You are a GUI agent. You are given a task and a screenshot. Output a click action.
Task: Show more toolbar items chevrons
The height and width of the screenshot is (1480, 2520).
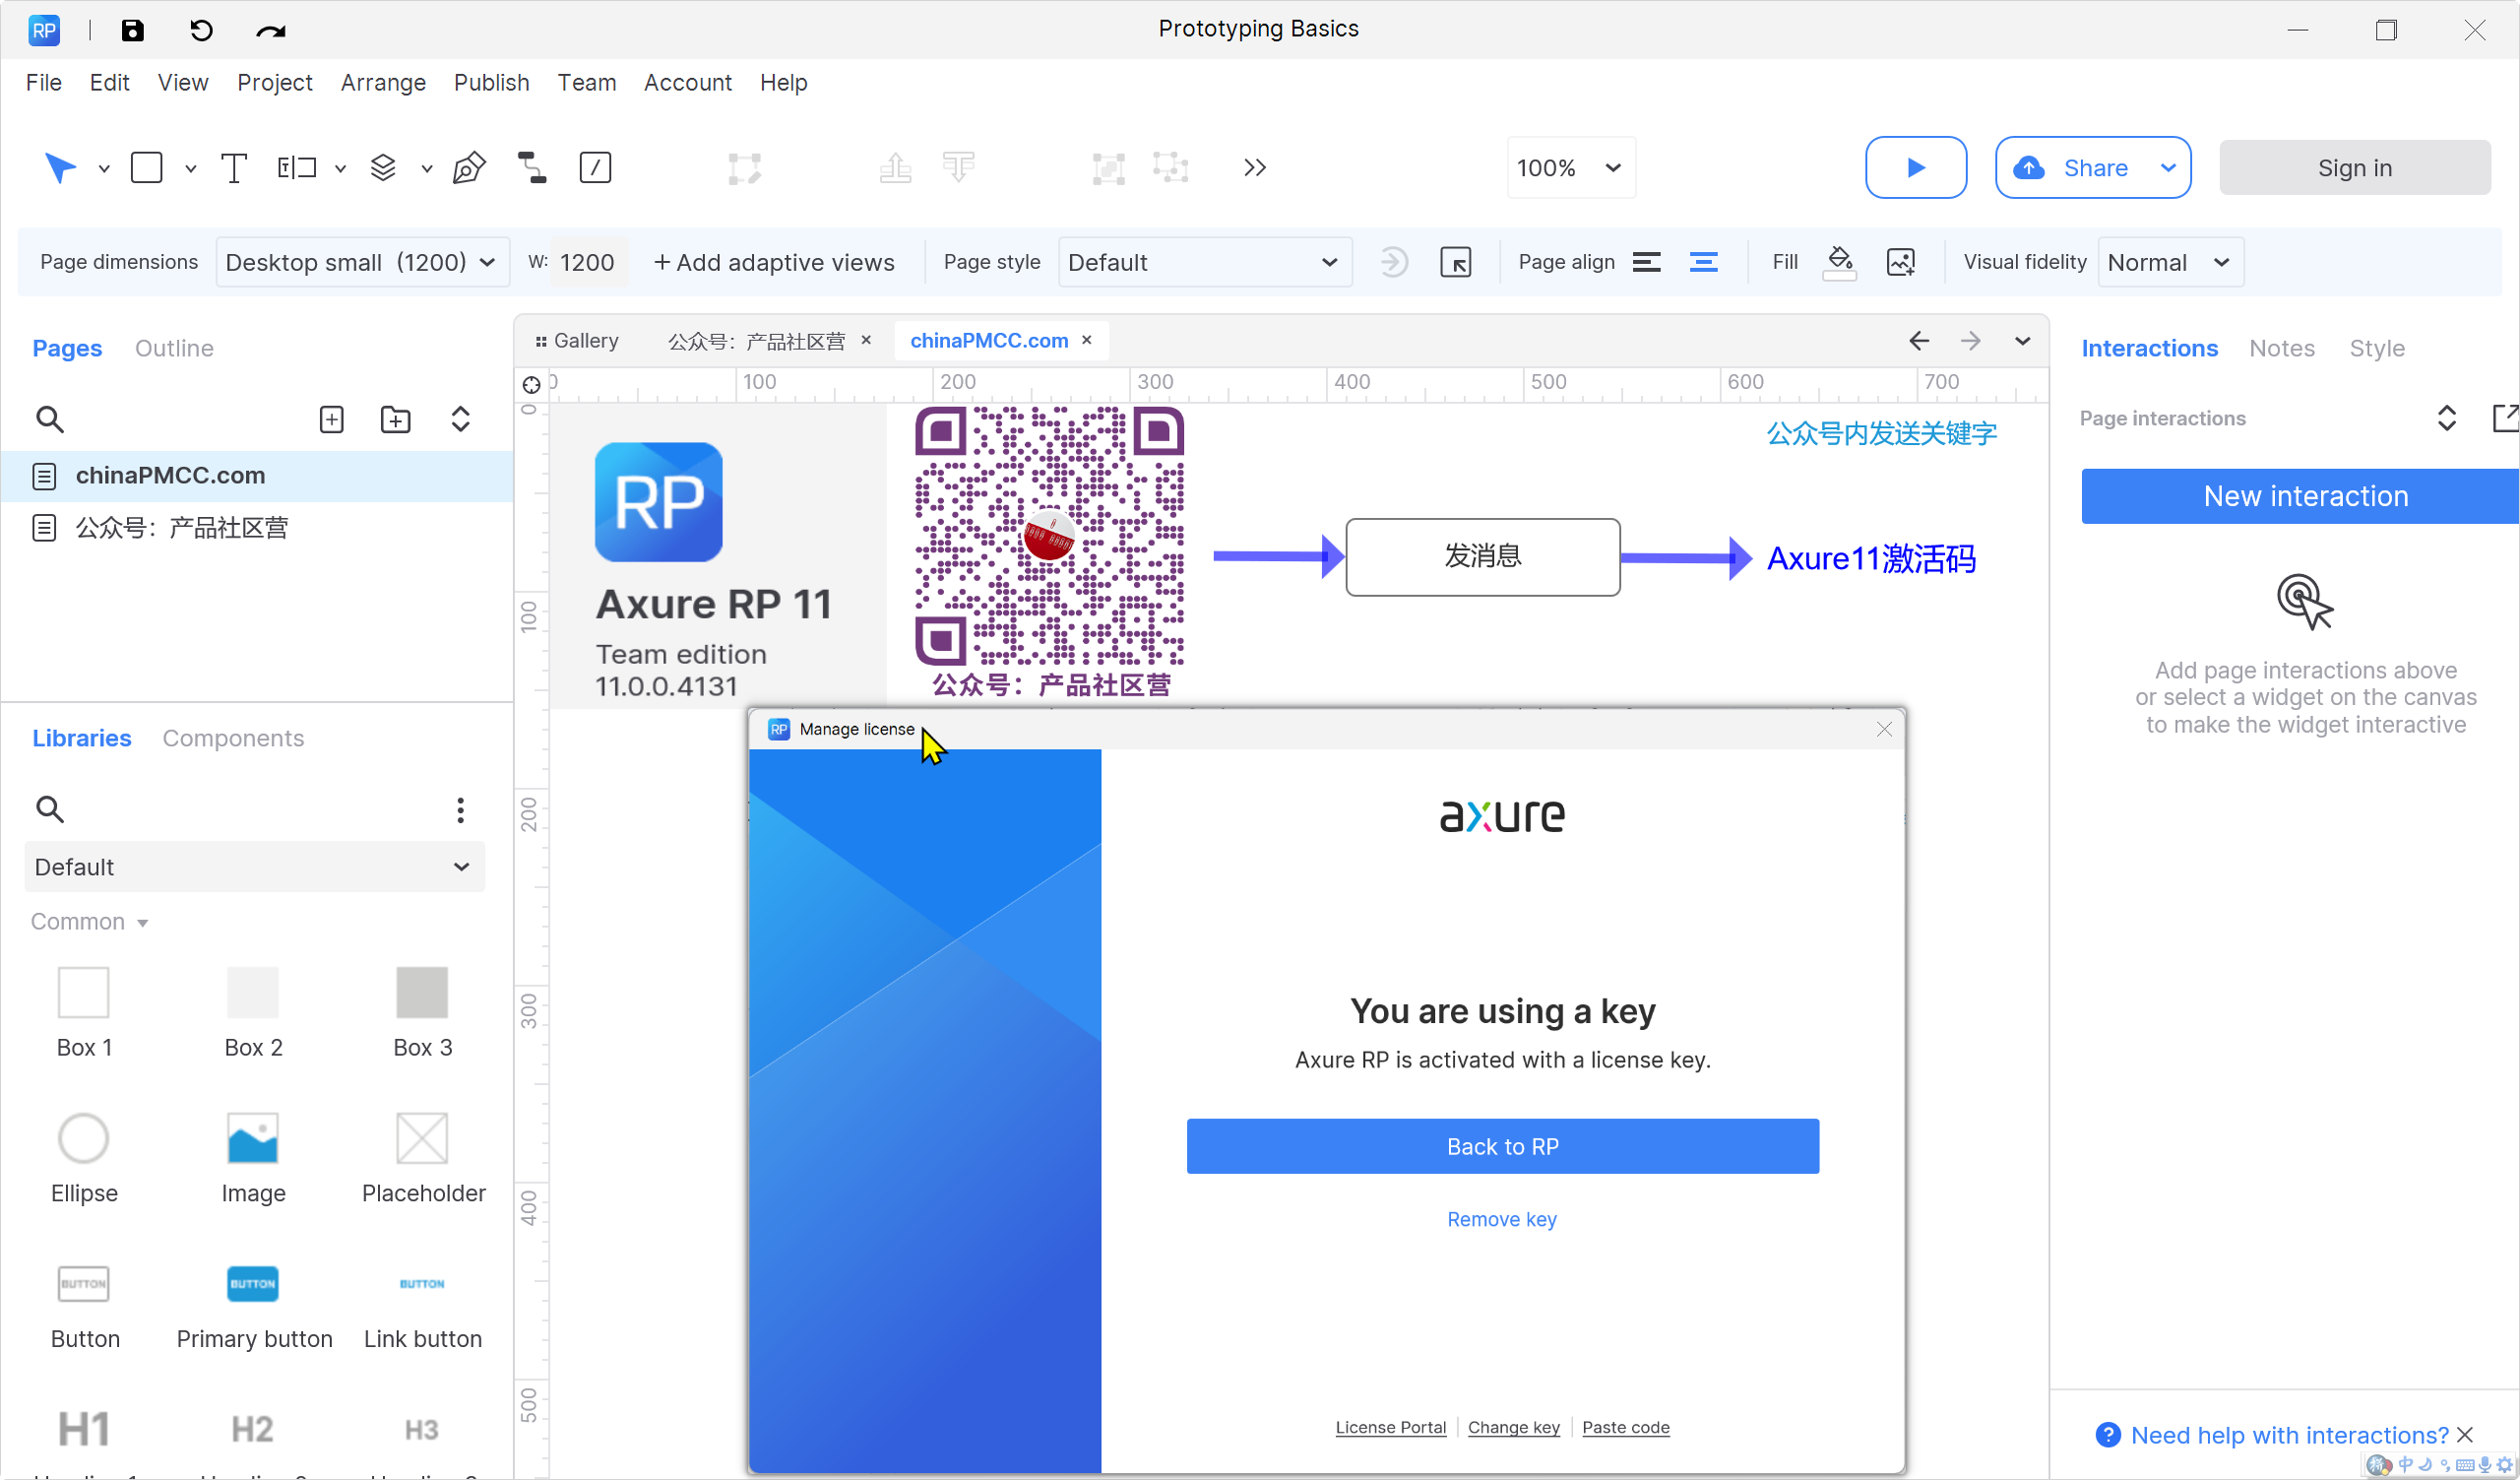(x=1255, y=168)
